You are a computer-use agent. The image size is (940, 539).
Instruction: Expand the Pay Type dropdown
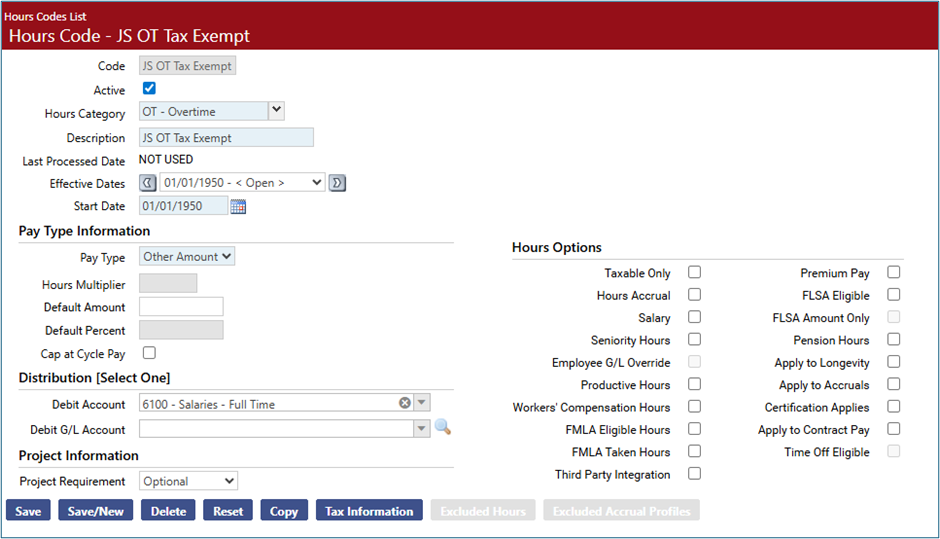[x=187, y=257]
